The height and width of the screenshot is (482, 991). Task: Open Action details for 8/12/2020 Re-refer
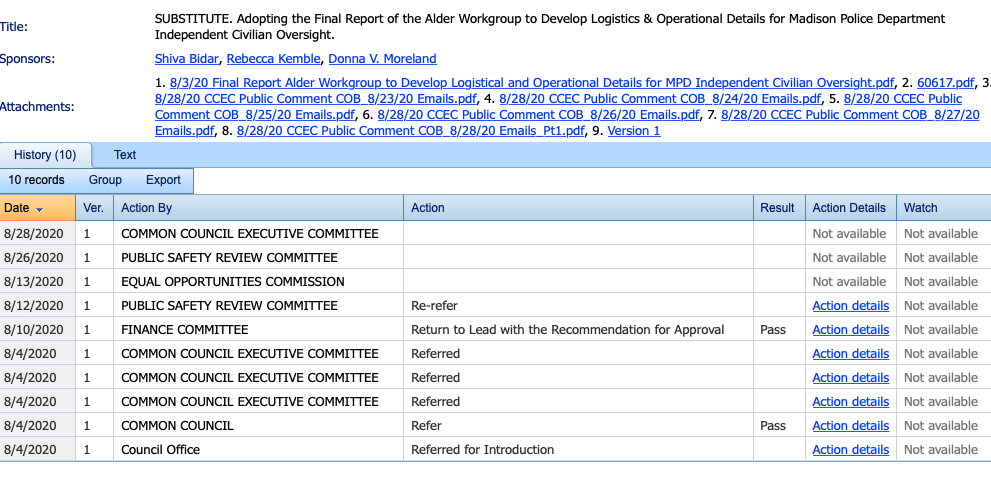point(850,306)
